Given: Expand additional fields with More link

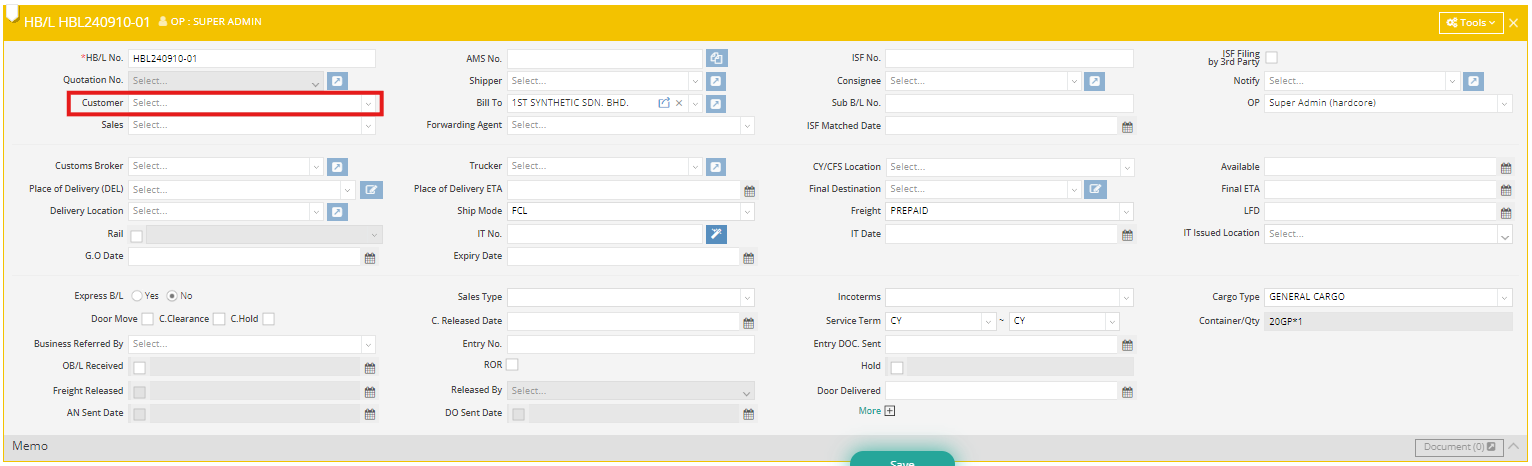Looking at the screenshot, I should [876, 411].
